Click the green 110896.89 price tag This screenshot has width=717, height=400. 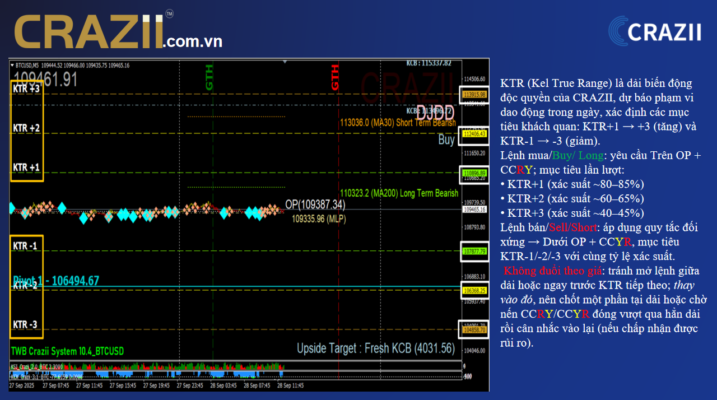click(x=475, y=173)
